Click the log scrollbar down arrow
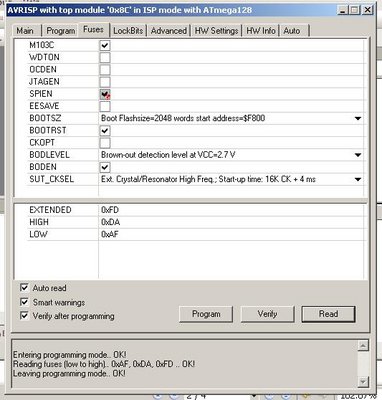Screen dimensions: 382x400 (363, 381)
